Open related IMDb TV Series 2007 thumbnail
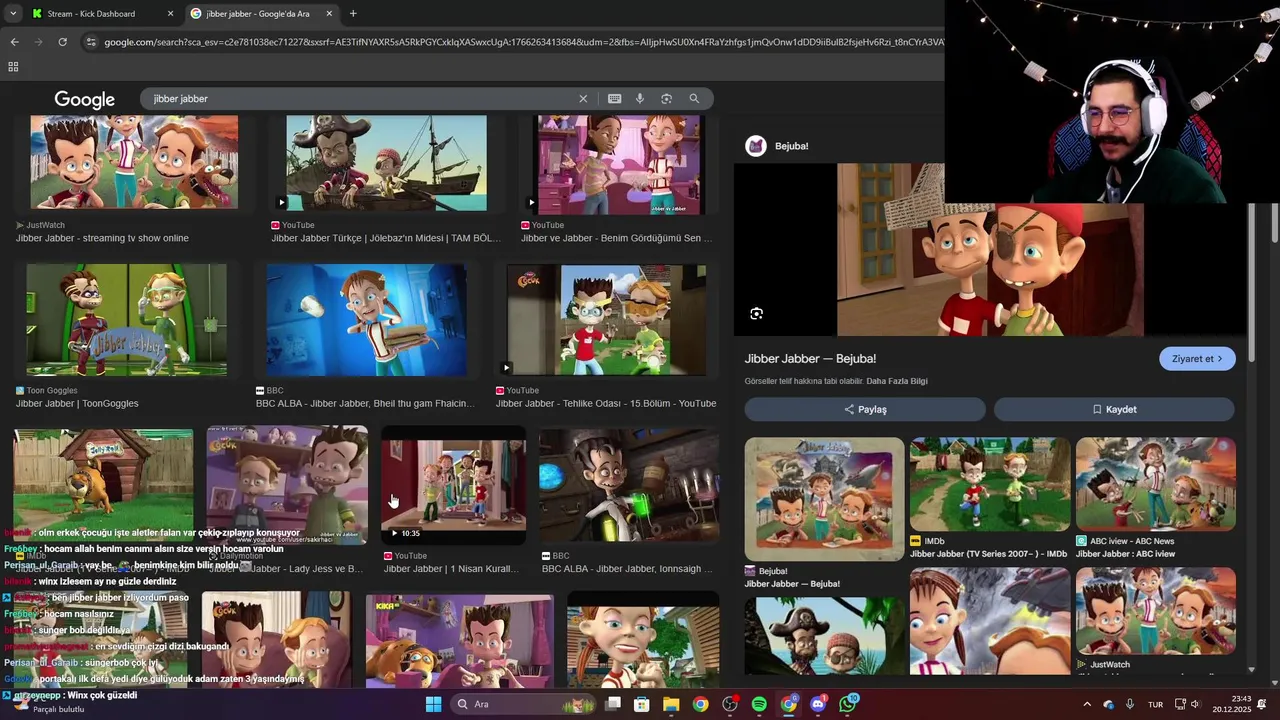The width and height of the screenshot is (1280, 720). [x=990, y=484]
